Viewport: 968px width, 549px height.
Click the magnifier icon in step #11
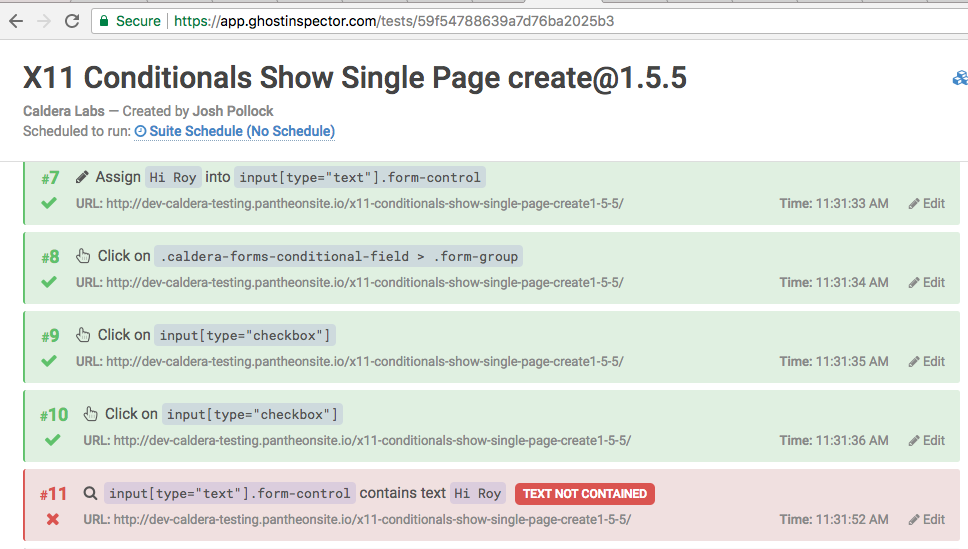click(91, 493)
